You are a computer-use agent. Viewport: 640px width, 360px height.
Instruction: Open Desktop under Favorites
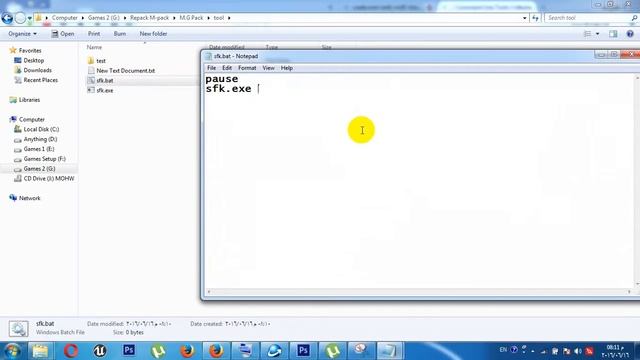click(x=33, y=60)
